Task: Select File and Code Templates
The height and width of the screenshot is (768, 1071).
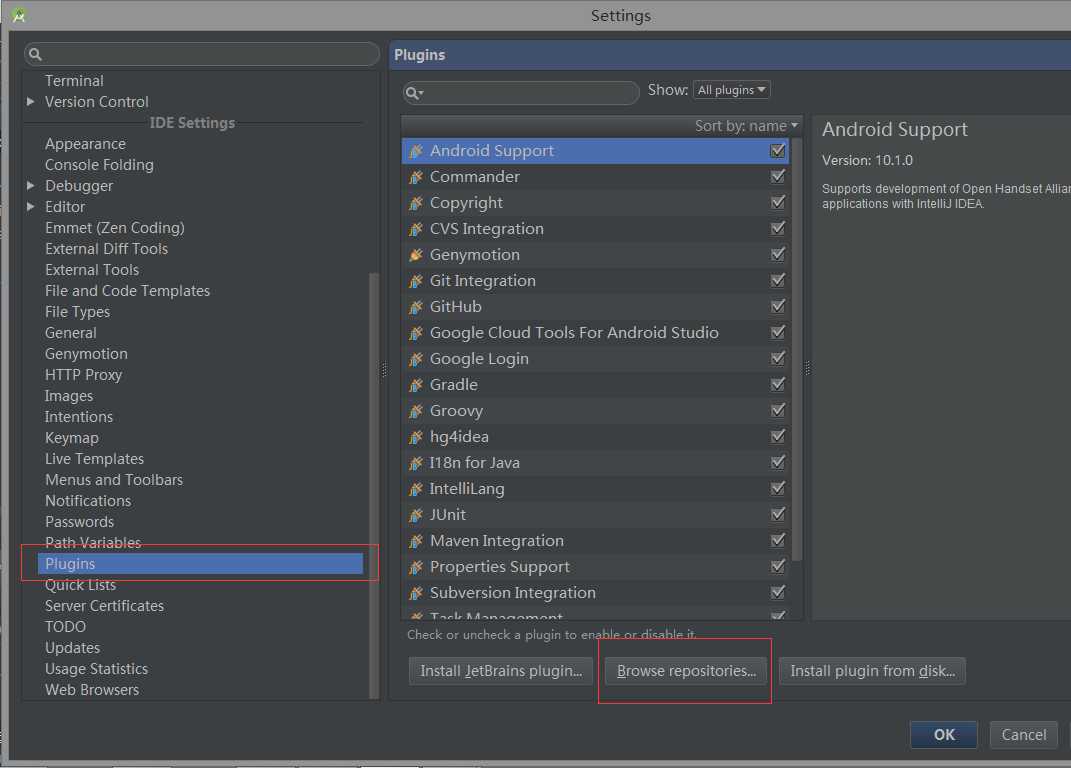Action: click(x=128, y=291)
